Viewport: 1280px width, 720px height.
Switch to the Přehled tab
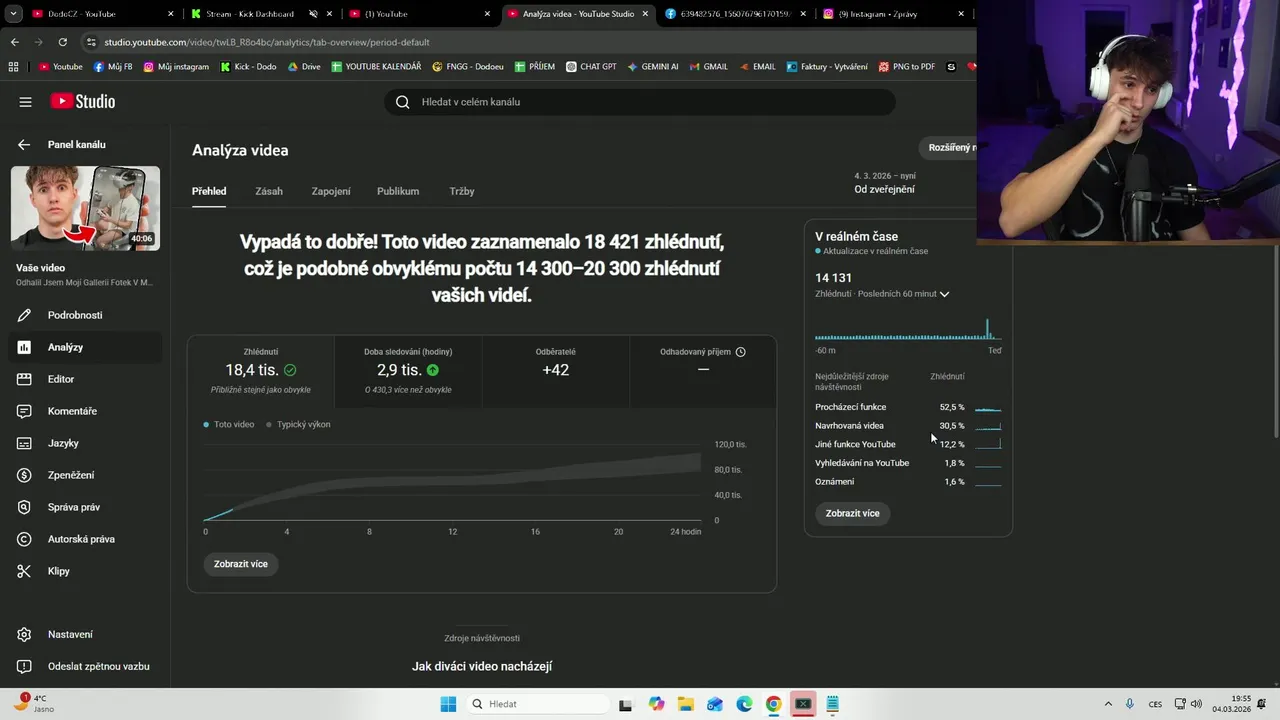[209, 191]
